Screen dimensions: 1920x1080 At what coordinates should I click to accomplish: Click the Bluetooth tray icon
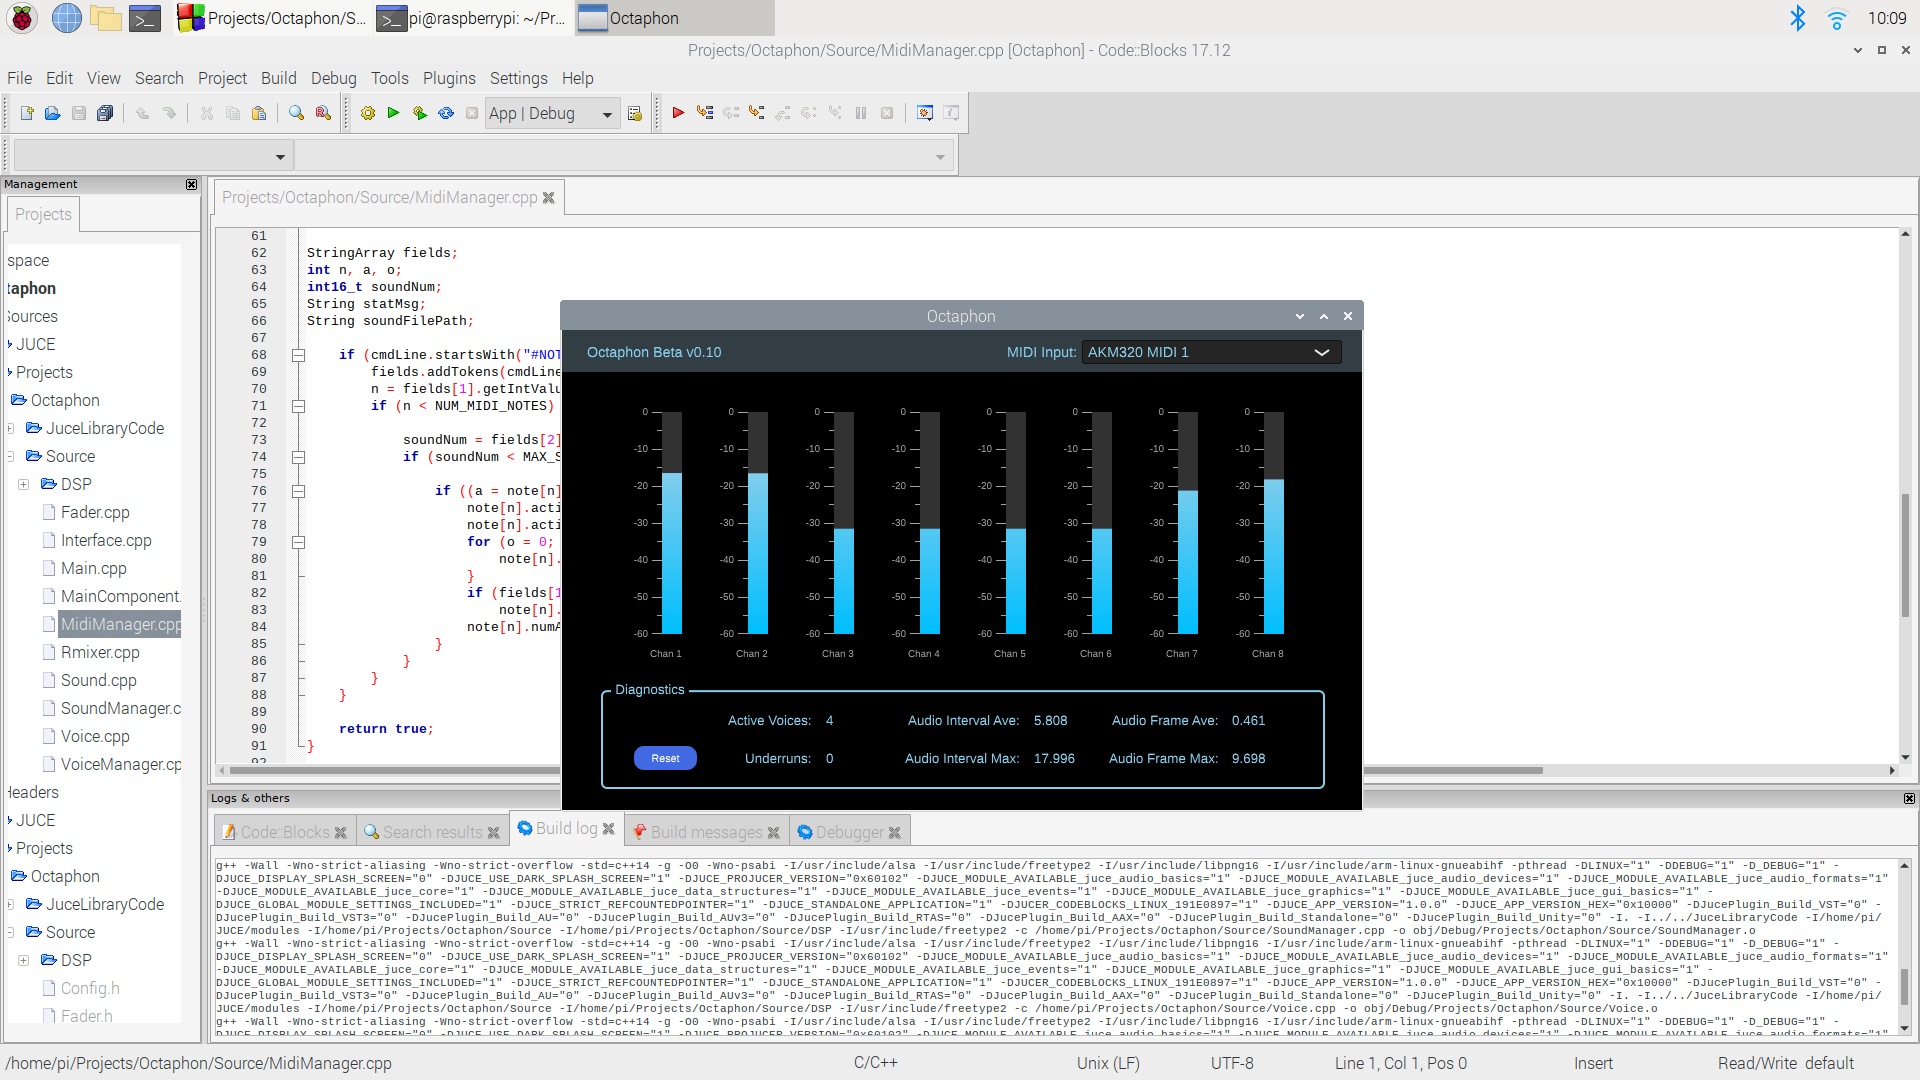tap(1797, 18)
